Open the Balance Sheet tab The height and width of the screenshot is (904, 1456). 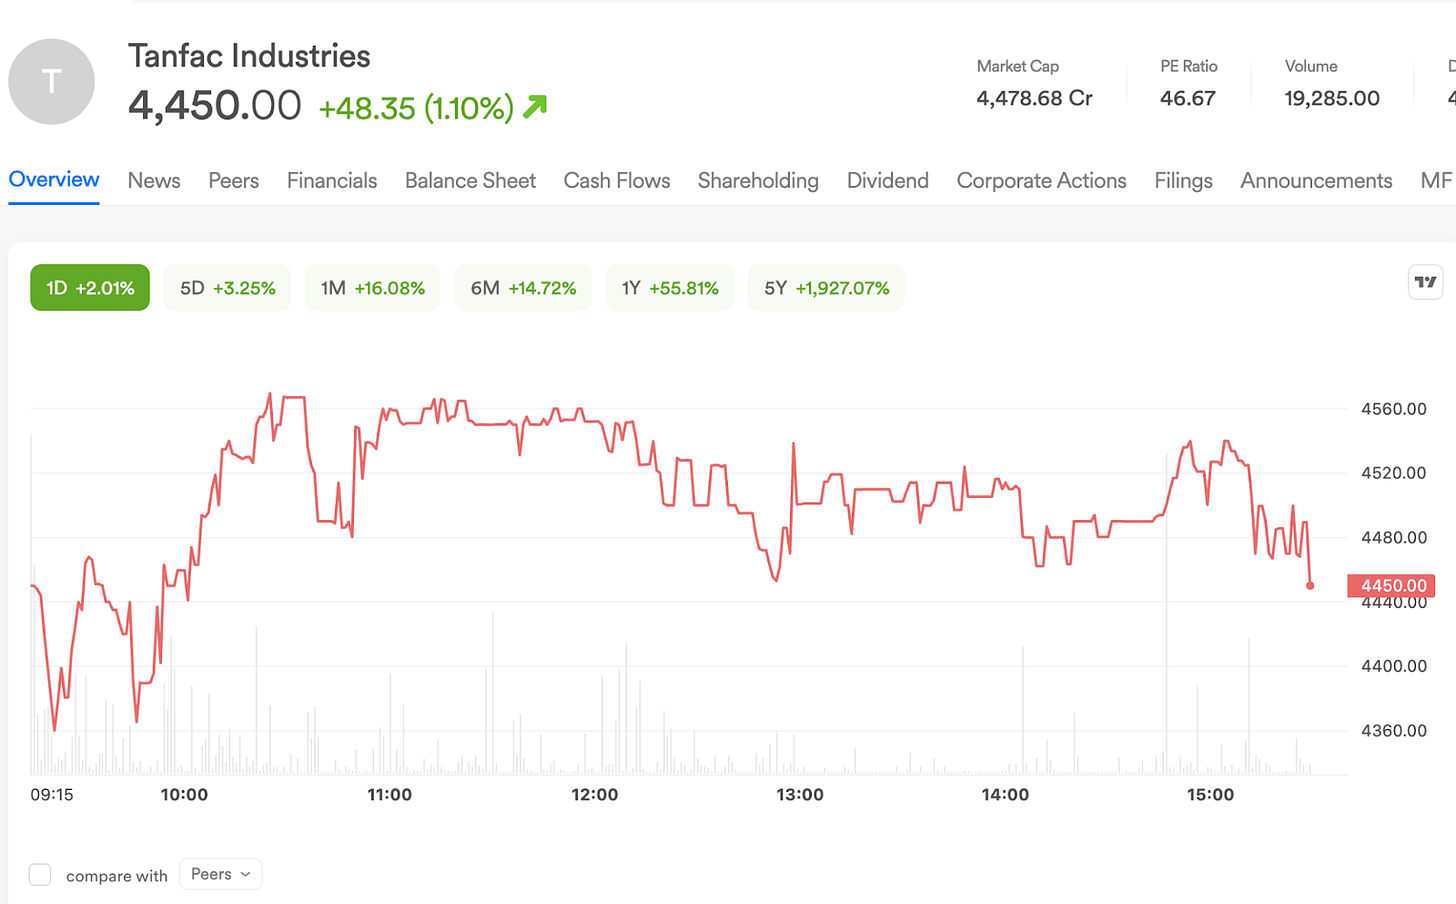470,181
